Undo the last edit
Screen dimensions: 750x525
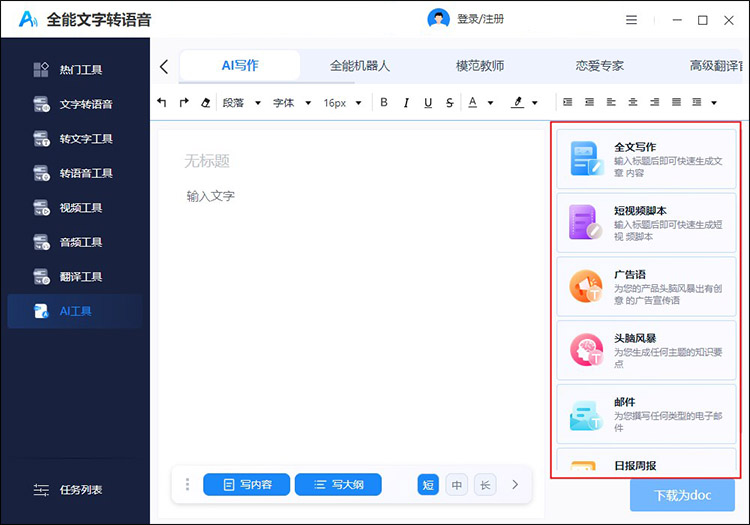point(162,102)
